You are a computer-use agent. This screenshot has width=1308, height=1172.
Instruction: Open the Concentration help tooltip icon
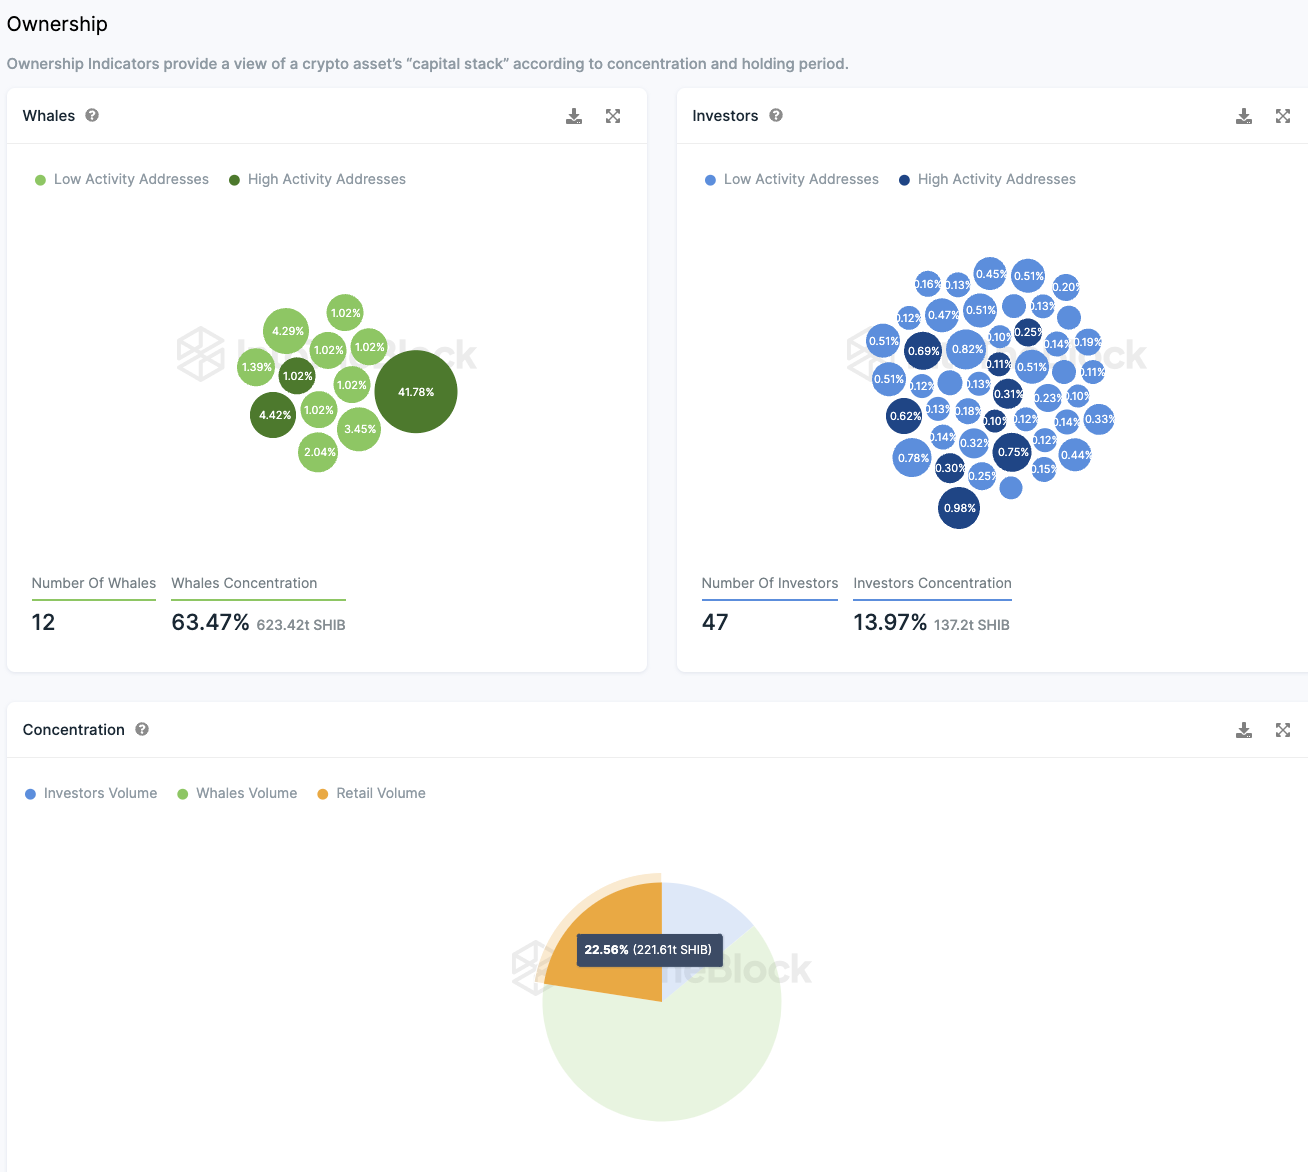(142, 729)
